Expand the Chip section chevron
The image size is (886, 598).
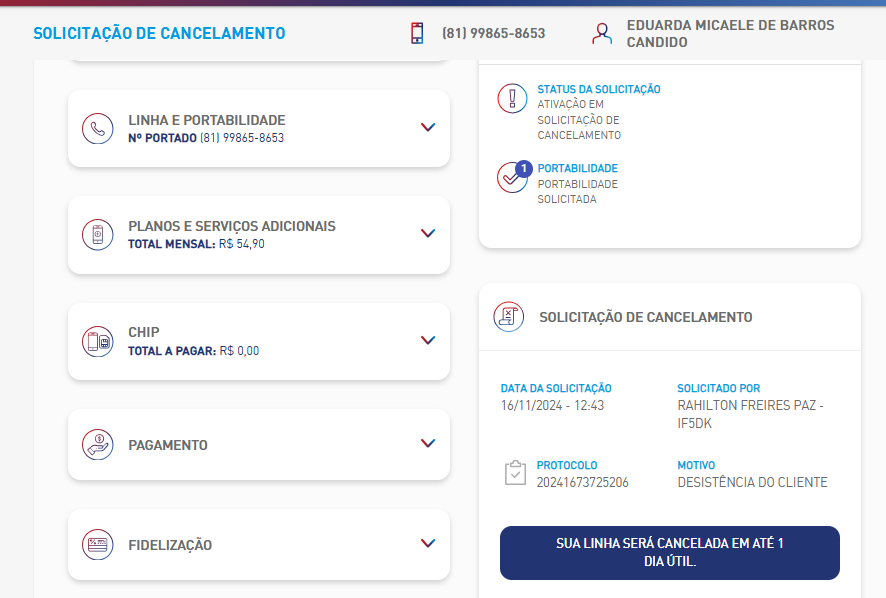click(428, 340)
